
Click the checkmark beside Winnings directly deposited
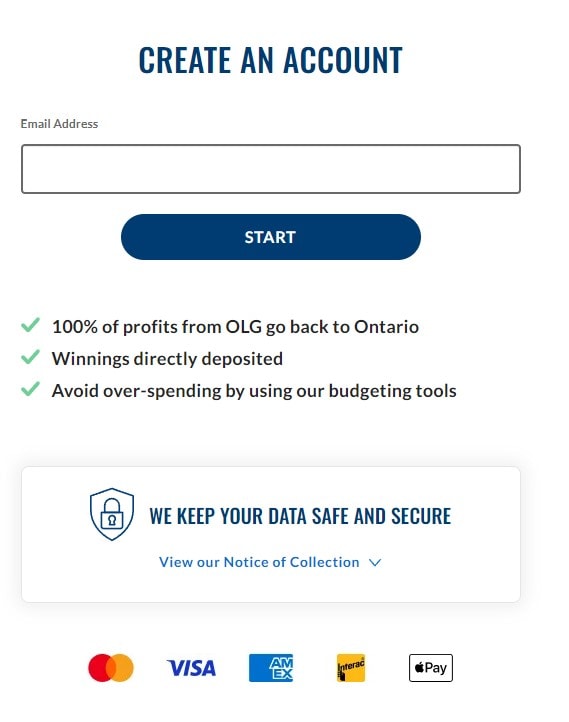coord(30,357)
